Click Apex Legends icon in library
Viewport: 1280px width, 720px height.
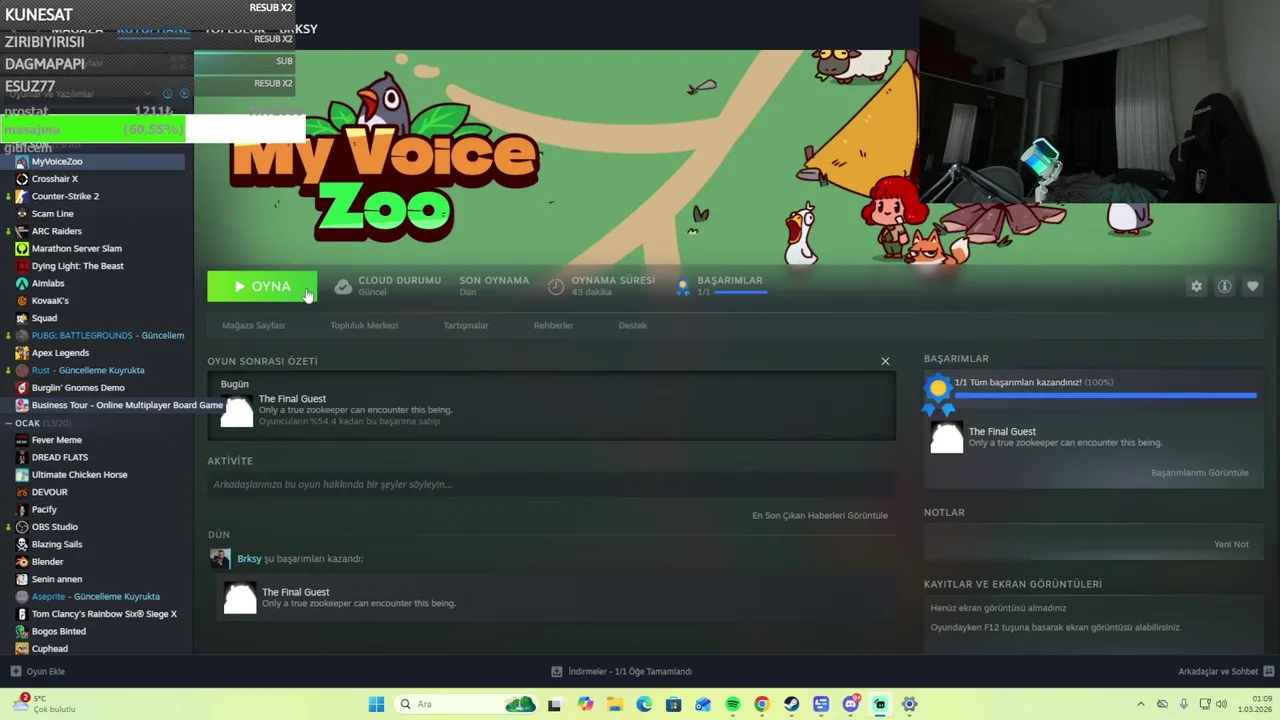coord(22,353)
